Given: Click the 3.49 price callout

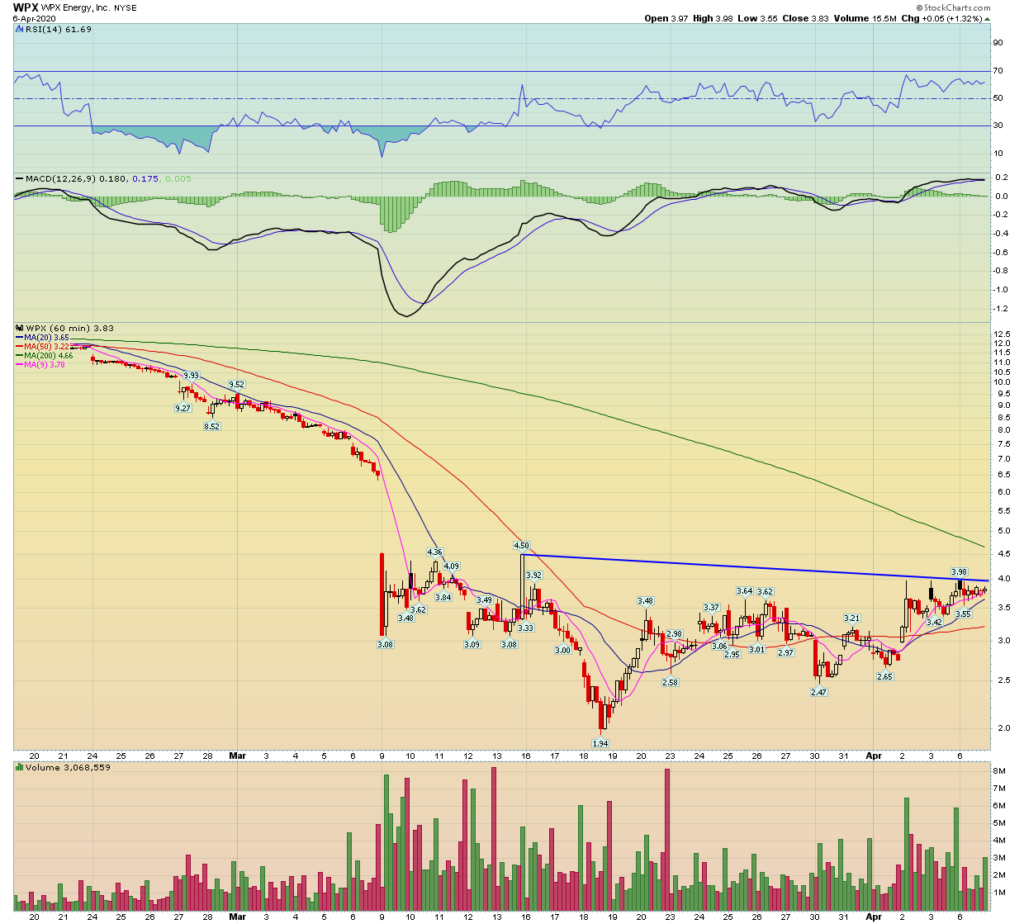Looking at the screenshot, I should tap(484, 600).
